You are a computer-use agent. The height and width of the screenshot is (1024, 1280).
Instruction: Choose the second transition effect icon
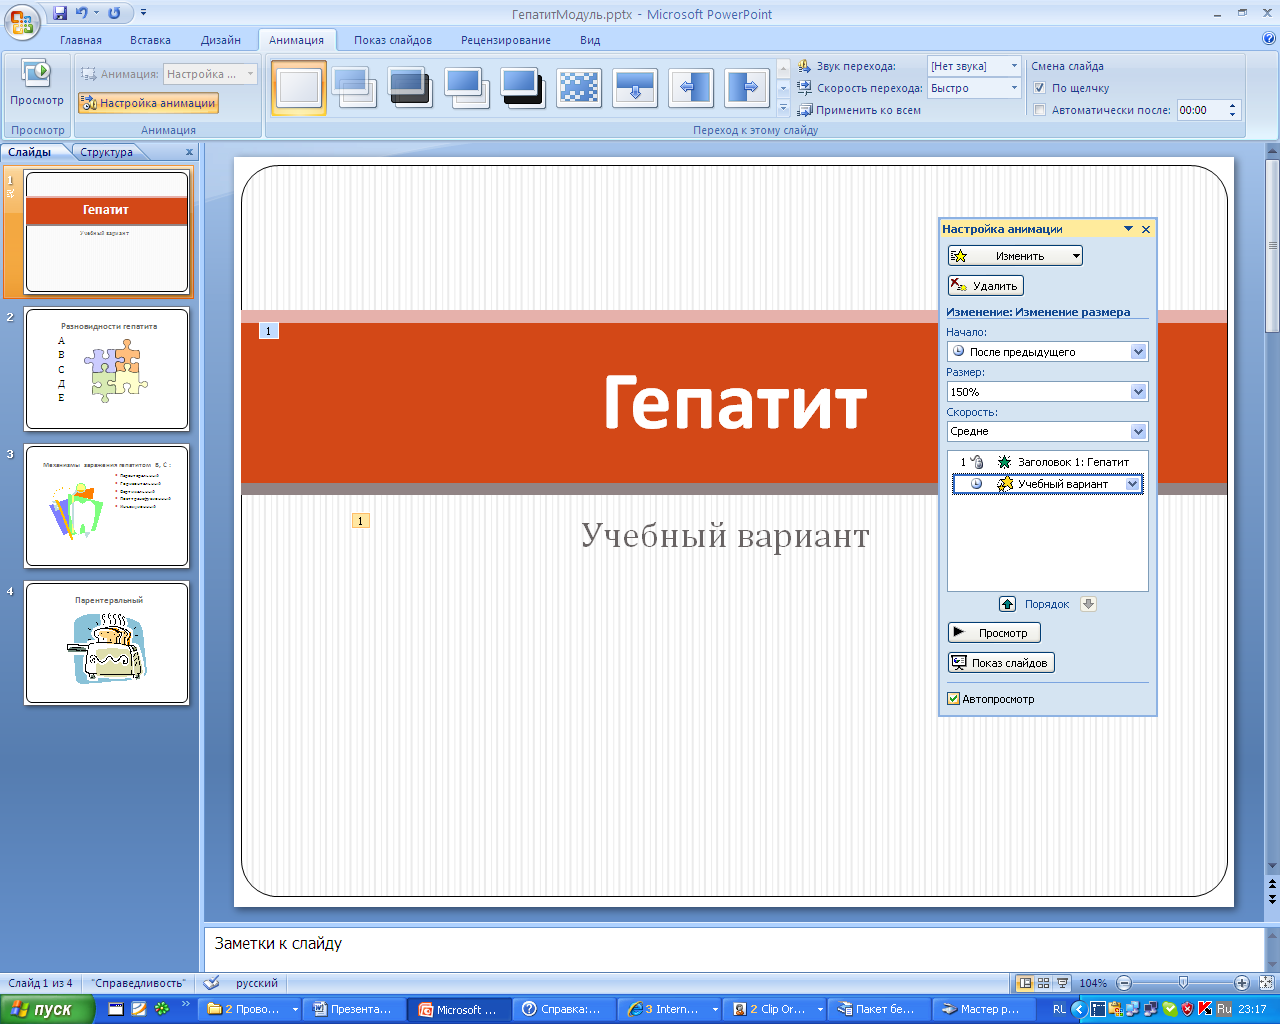(x=354, y=88)
